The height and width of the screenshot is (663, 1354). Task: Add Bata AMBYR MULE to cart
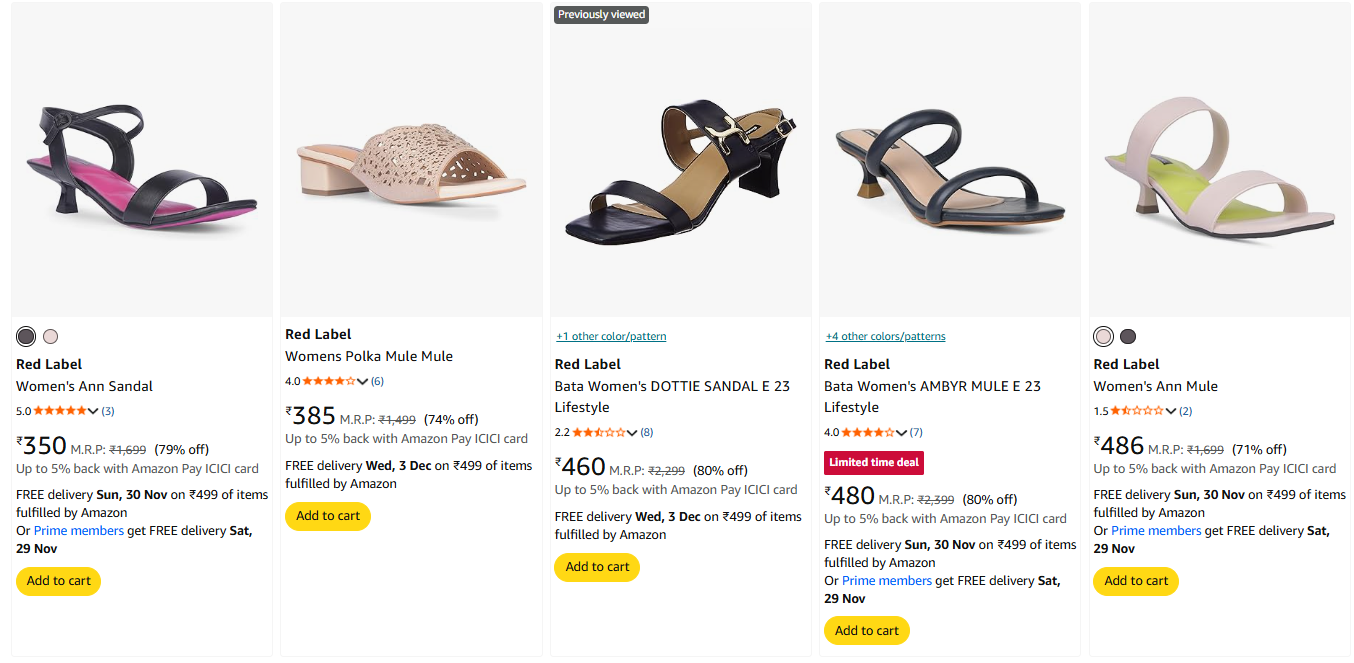pos(866,631)
